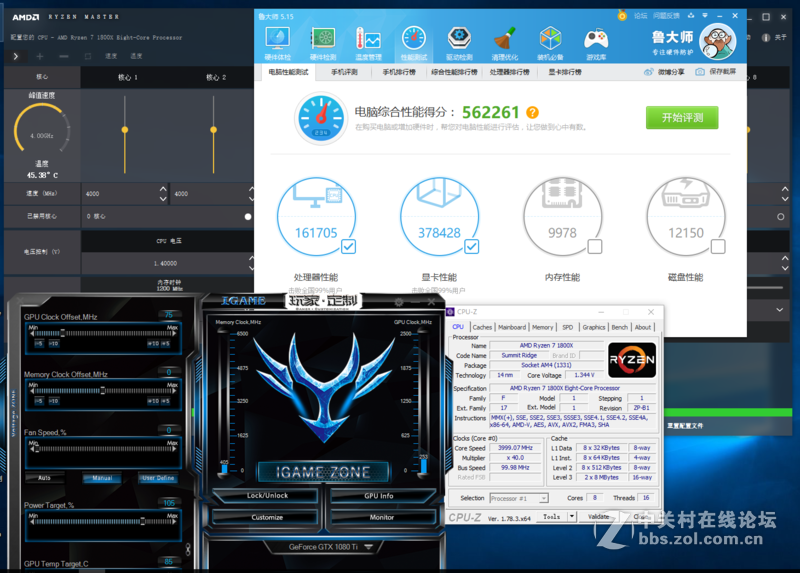Click the Ludashi mascot avatar
Viewport: 800px width, 573px height.
click(717, 42)
